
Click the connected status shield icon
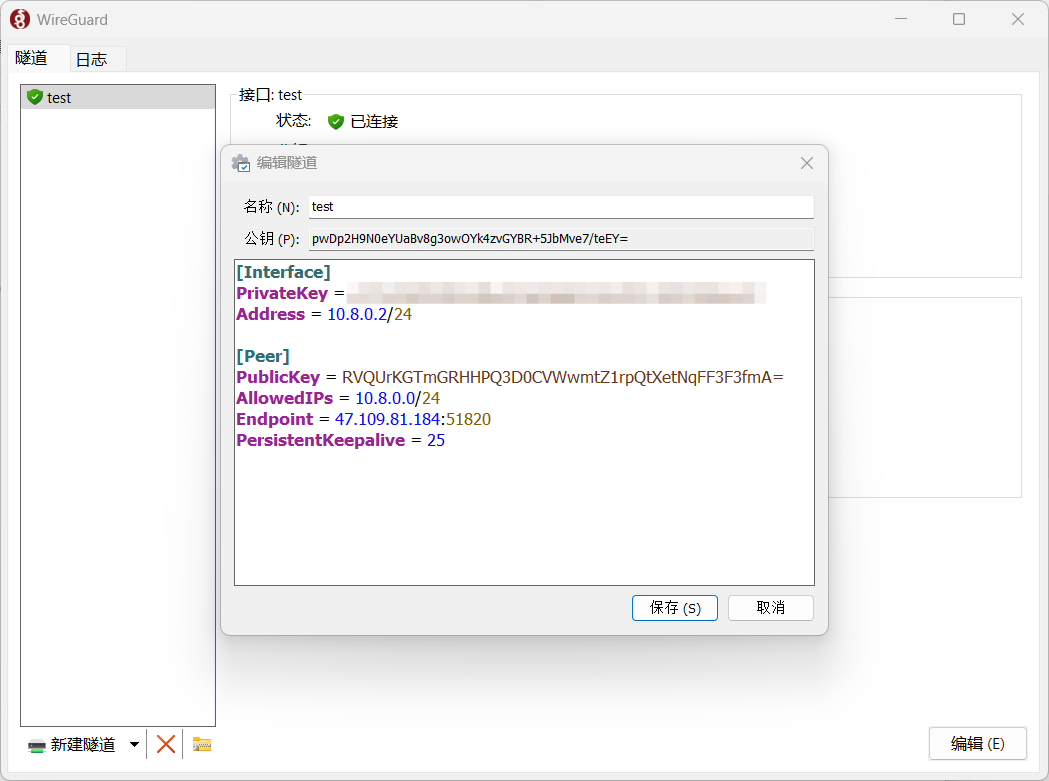[336, 122]
